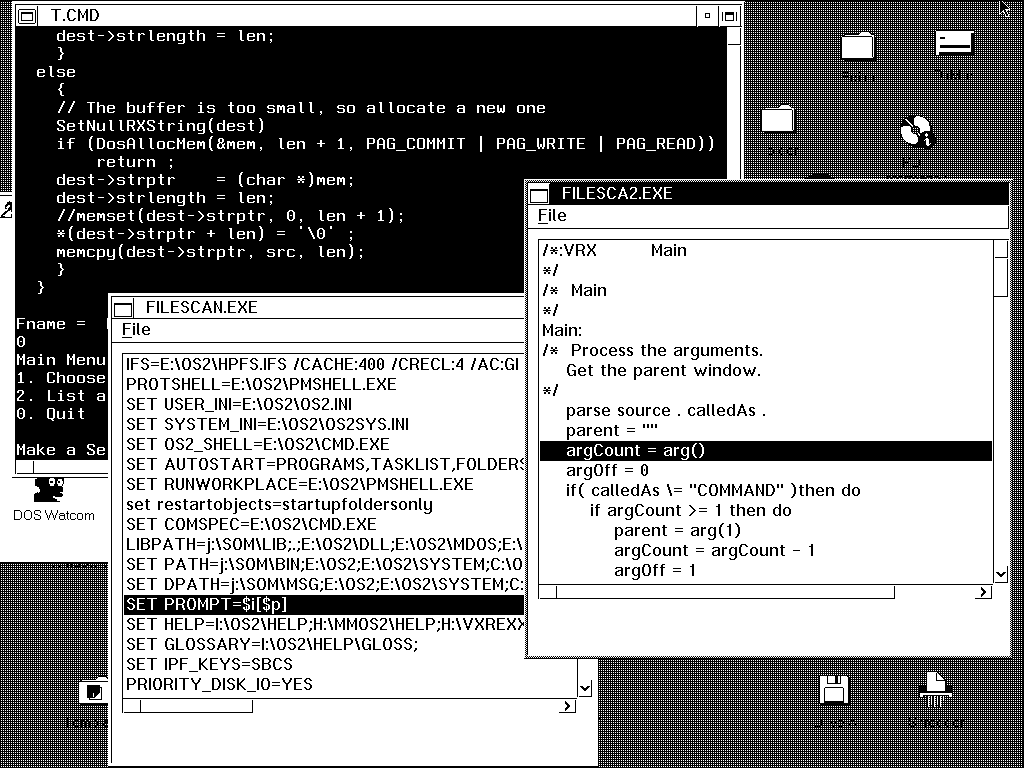Select 'parse source . calledAs .' line

(x=665, y=410)
